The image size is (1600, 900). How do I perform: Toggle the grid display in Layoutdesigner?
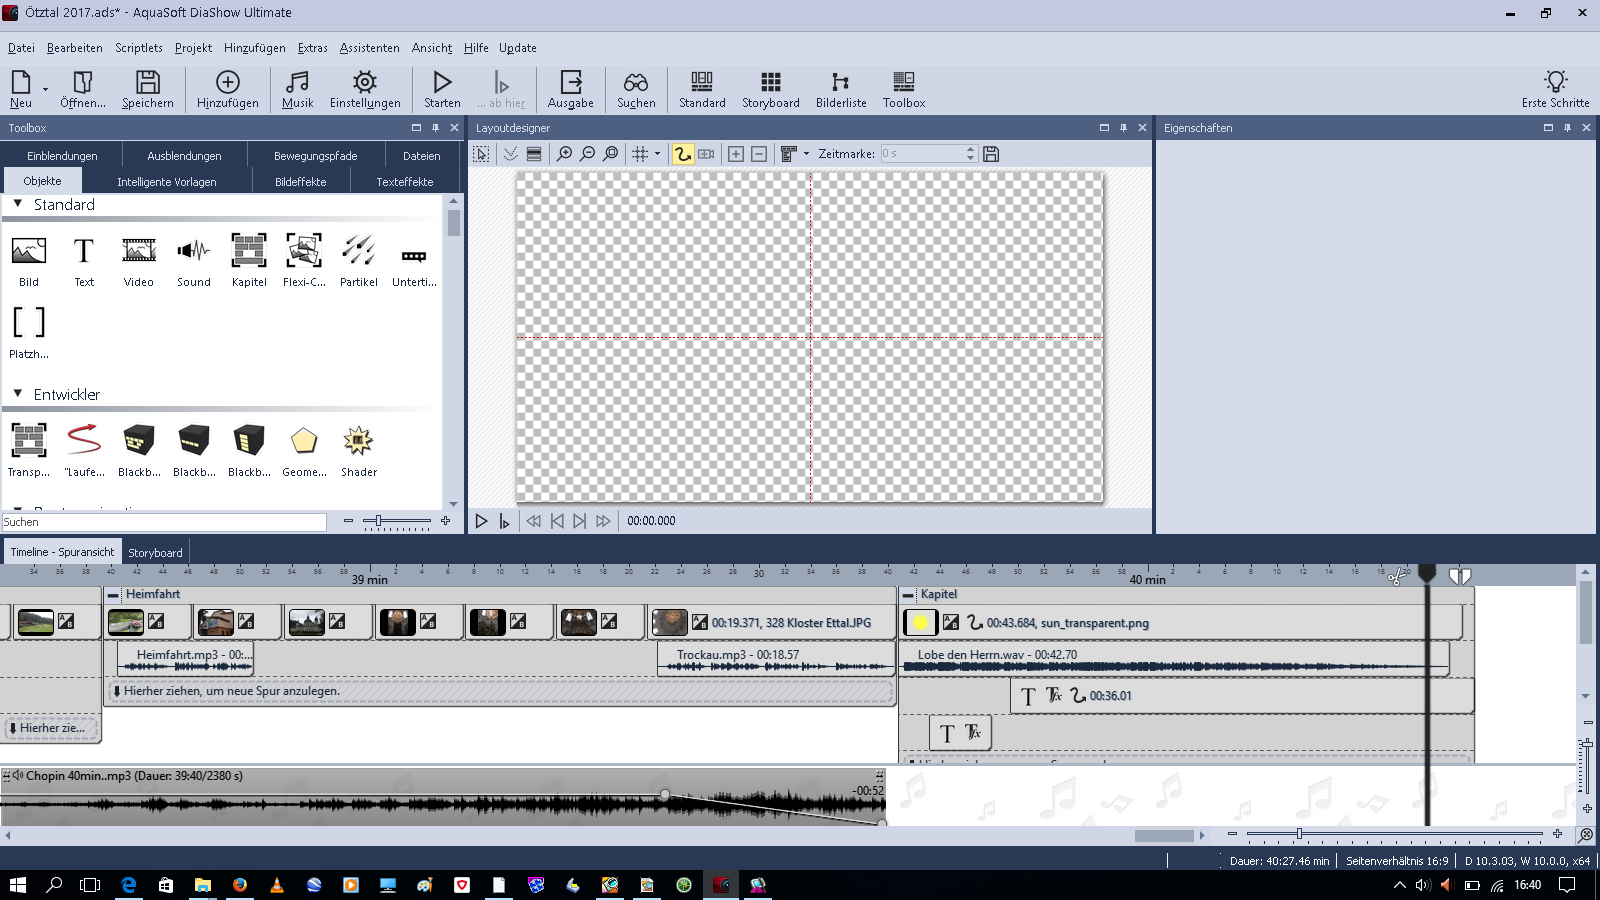click(x=640, y=154)
